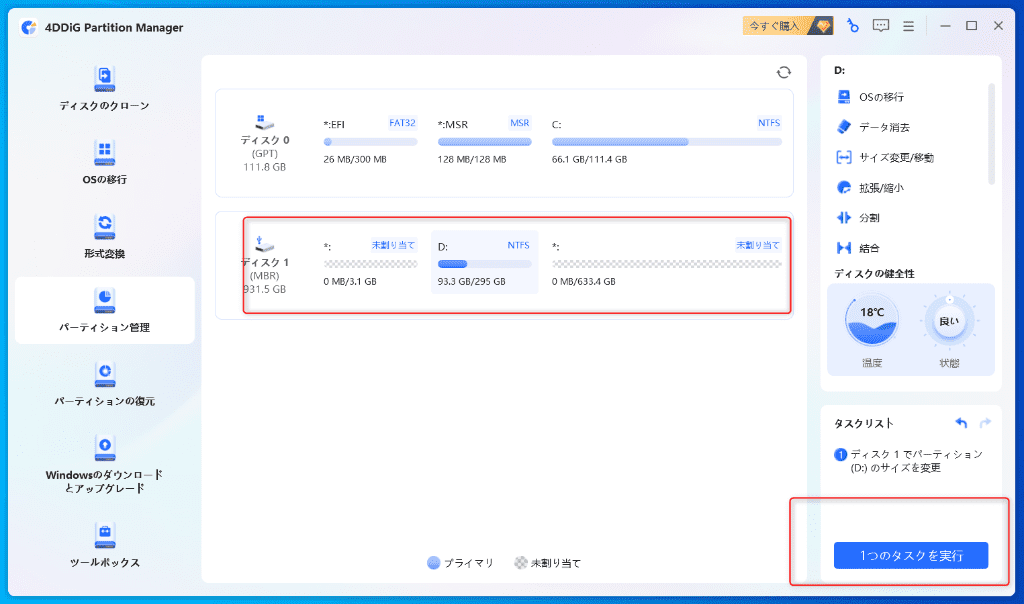Click 1つのタスクを実行 button
This screenshot has width=1024, height=604.
(x=910, y=555)
